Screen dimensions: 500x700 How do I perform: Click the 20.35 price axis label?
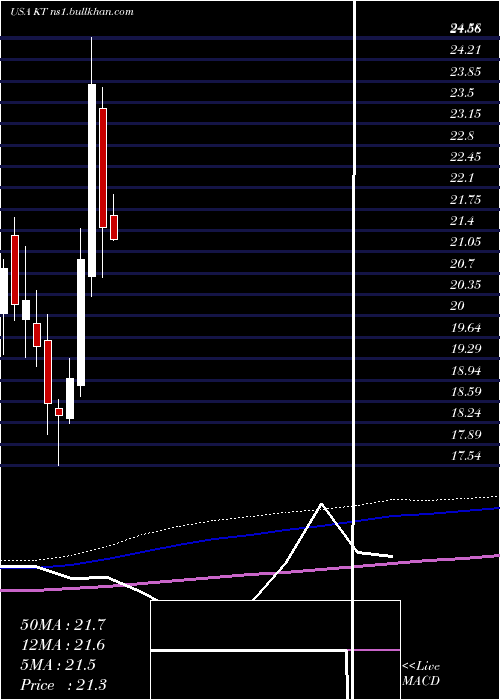coord(465,285)
